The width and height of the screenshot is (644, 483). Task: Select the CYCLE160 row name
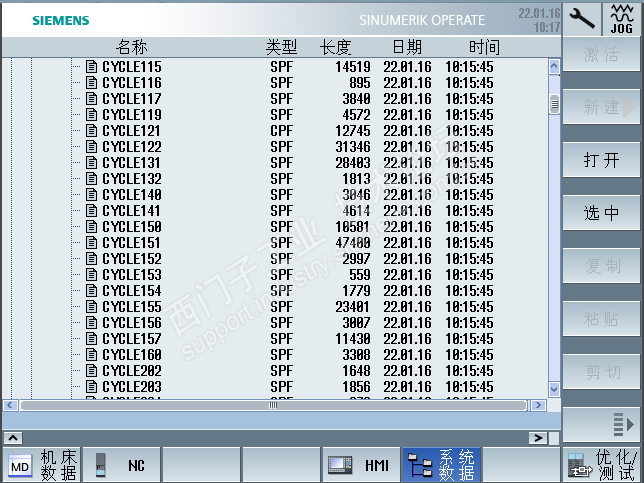click(x=132, y=355)
